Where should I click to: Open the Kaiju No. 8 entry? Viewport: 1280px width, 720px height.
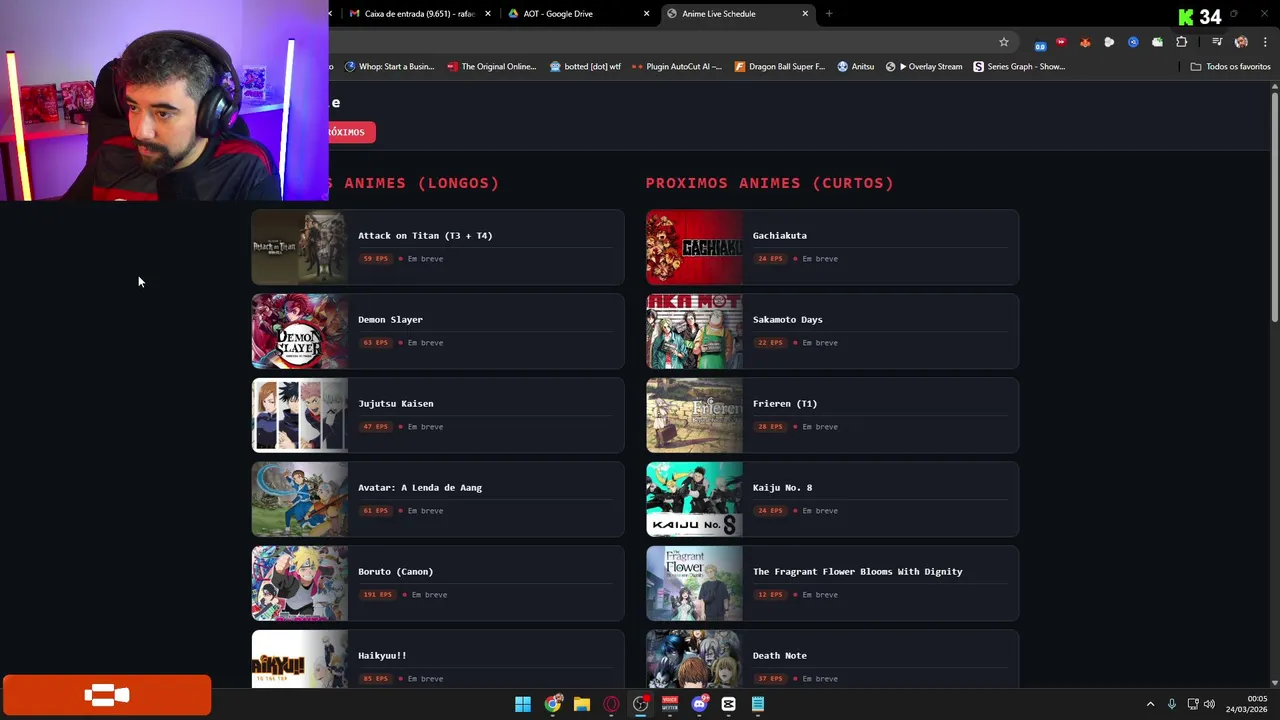tap(832, 499)
